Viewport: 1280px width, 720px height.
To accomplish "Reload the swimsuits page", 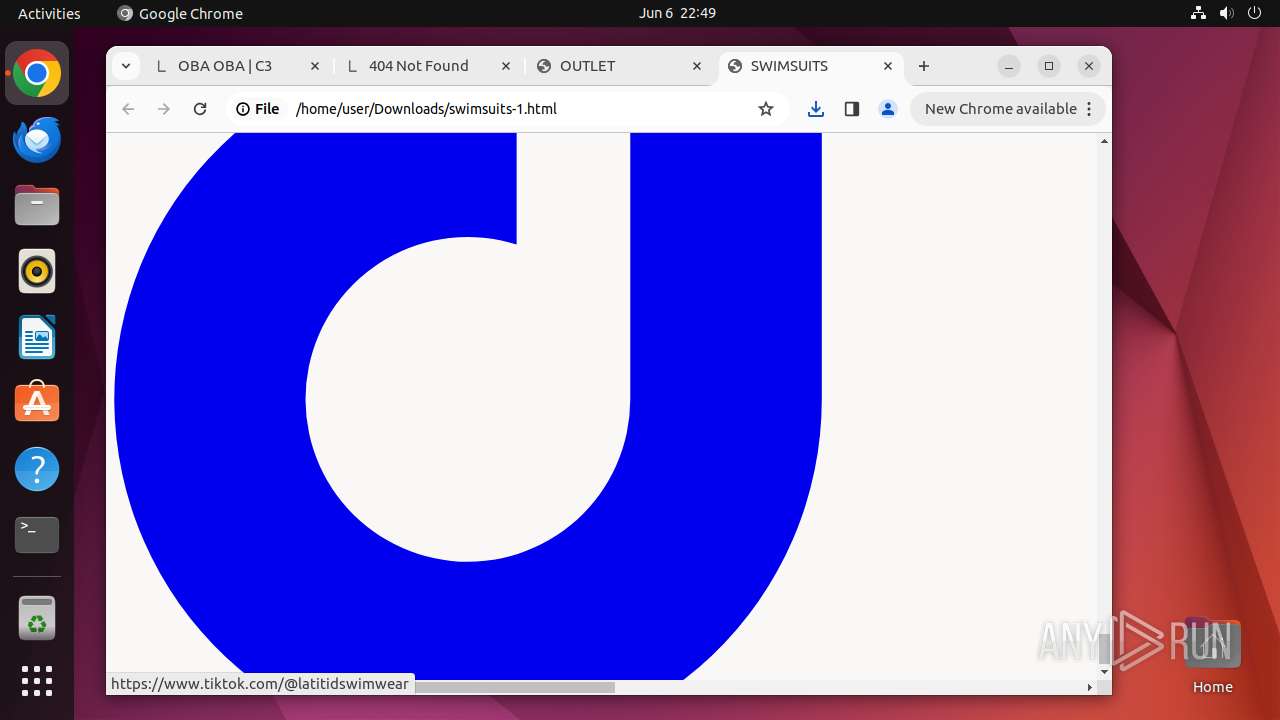I will [200, 109].
